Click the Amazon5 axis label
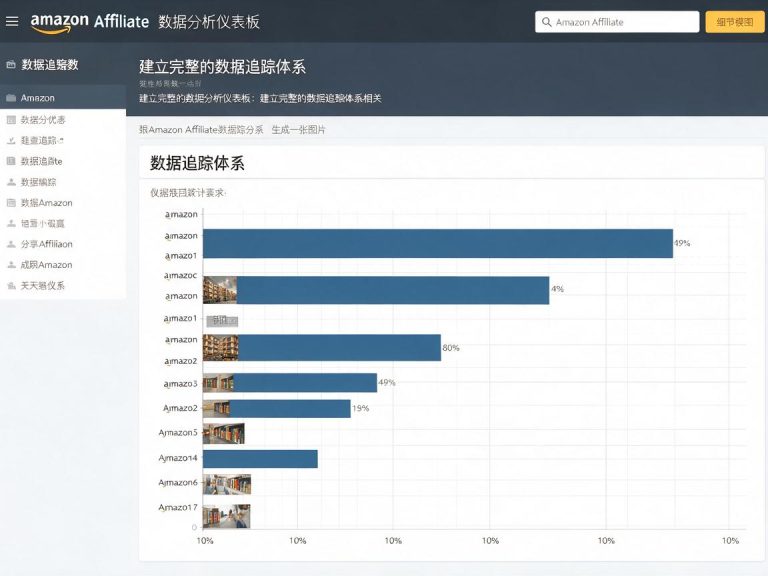The width and height of the screenshot is (768, 576). pos(178,432)
